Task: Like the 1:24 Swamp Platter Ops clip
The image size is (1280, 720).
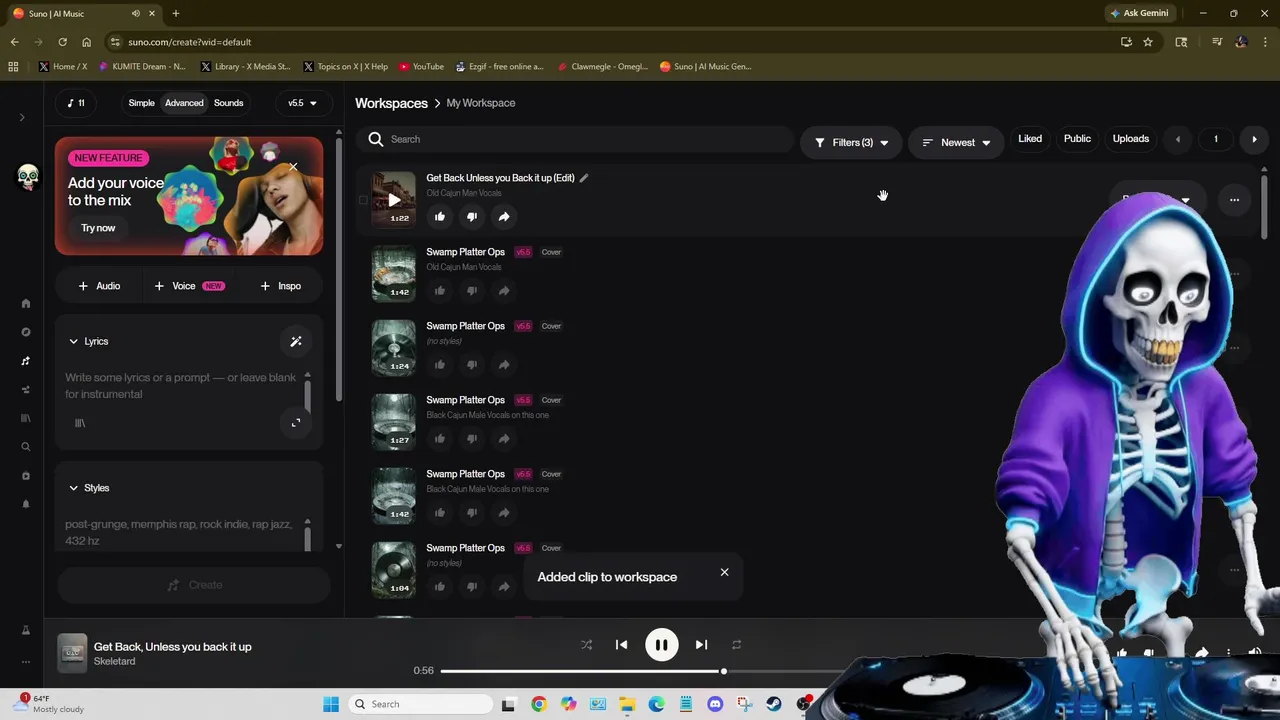Action: (x=440, y=364)
